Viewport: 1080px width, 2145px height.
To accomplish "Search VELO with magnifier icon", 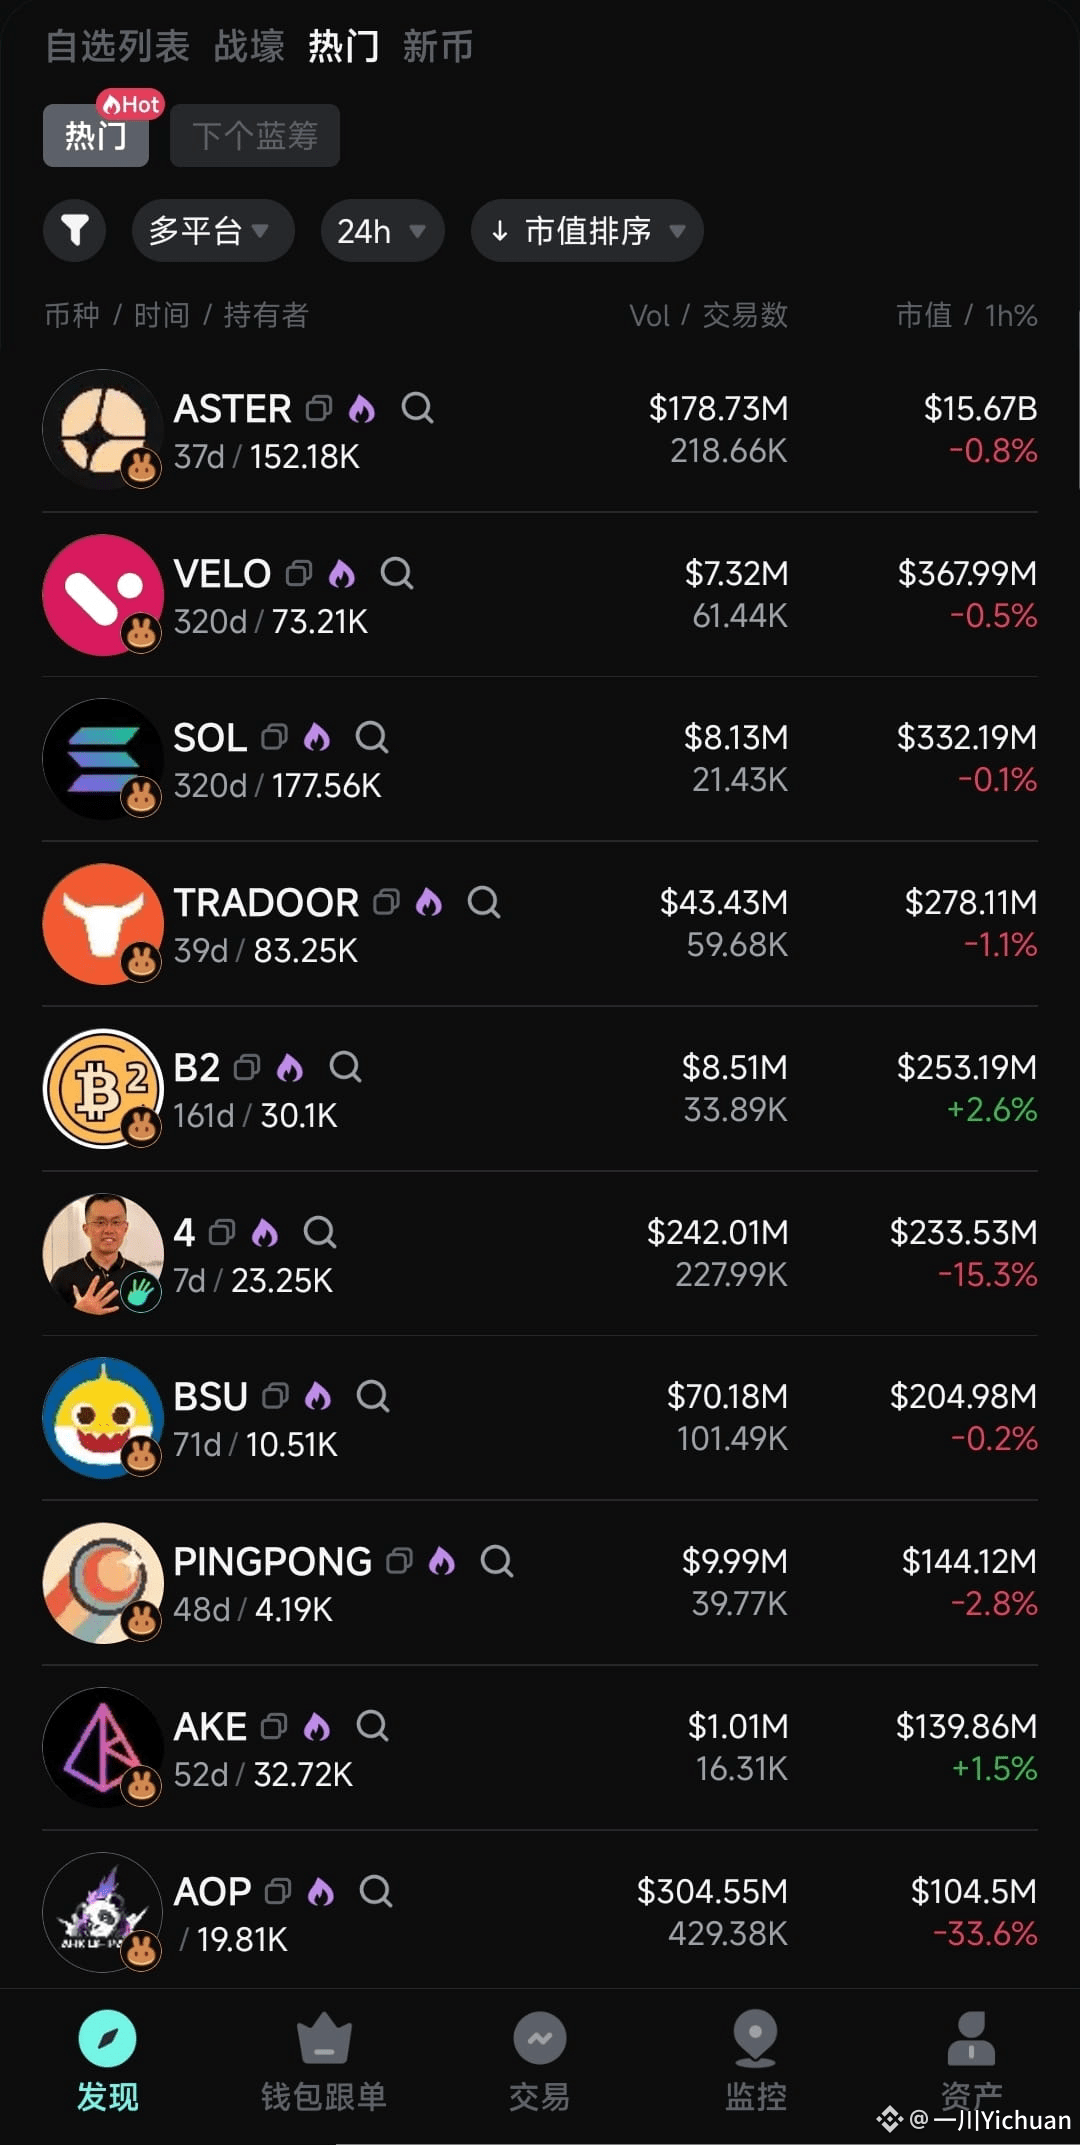I will [x=397, y=573].
